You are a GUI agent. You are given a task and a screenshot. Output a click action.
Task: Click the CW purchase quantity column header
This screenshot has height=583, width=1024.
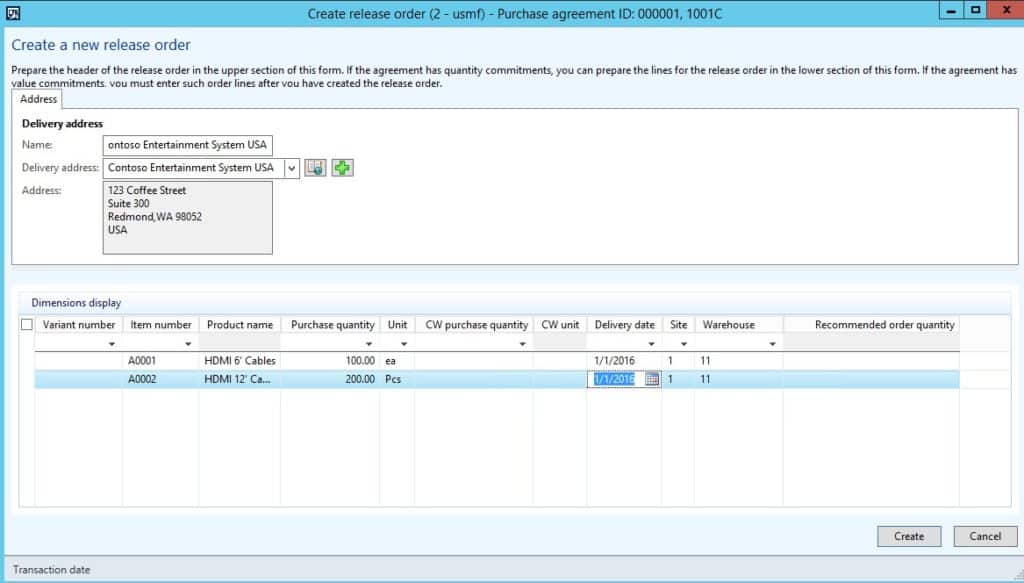point(475,324)
